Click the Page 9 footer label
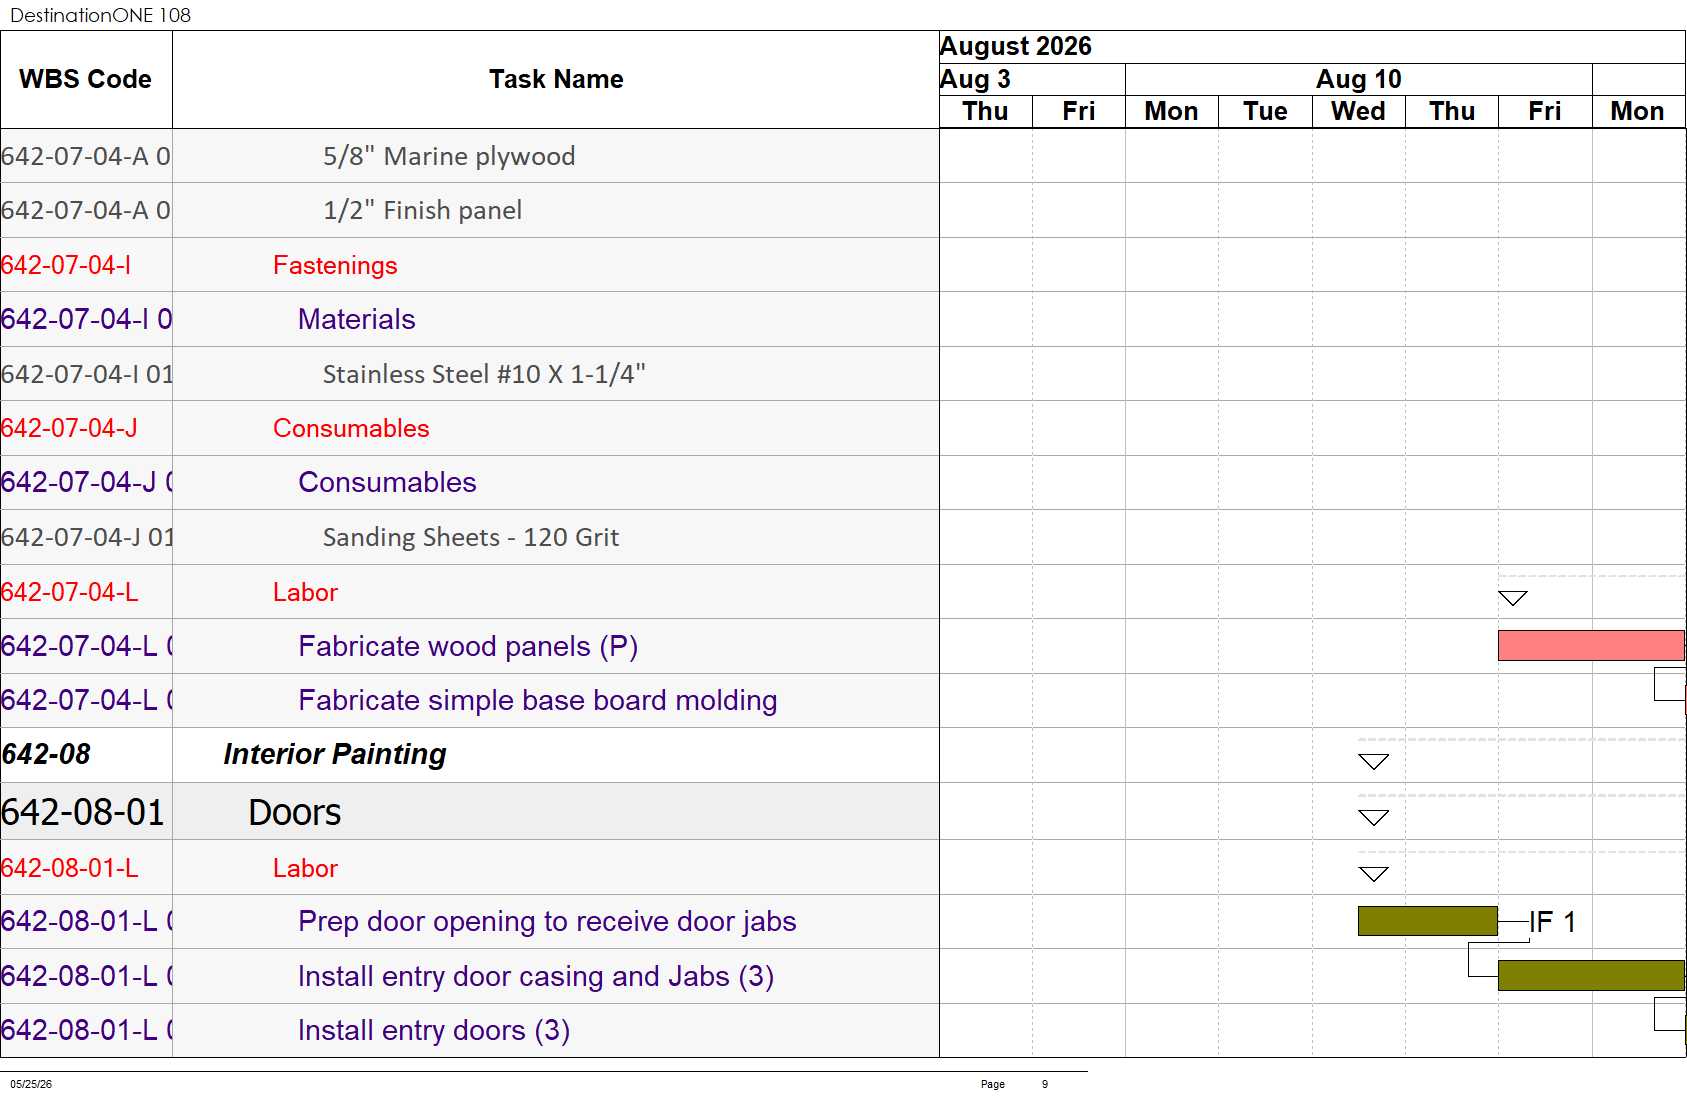 1015,1084
